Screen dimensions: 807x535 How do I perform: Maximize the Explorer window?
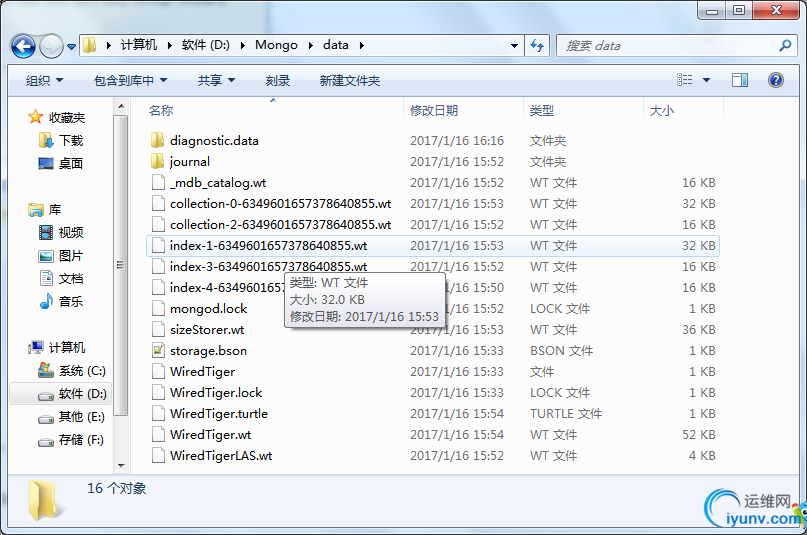tap(739, 10)
